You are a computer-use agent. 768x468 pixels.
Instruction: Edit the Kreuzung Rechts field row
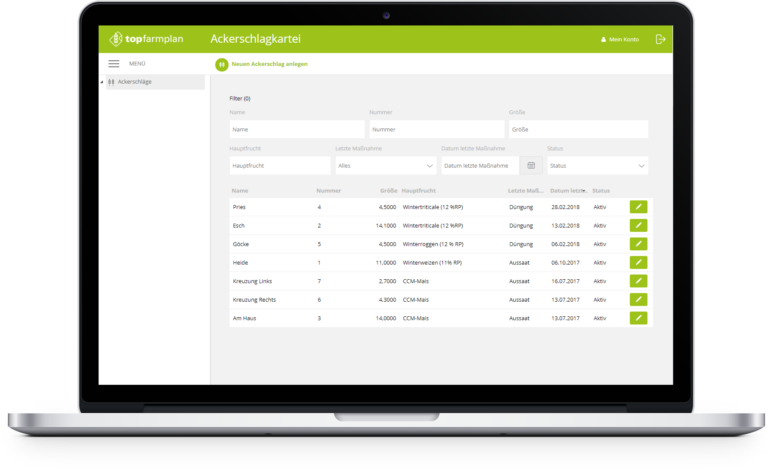pyautogui.click(x=638, y=299)
